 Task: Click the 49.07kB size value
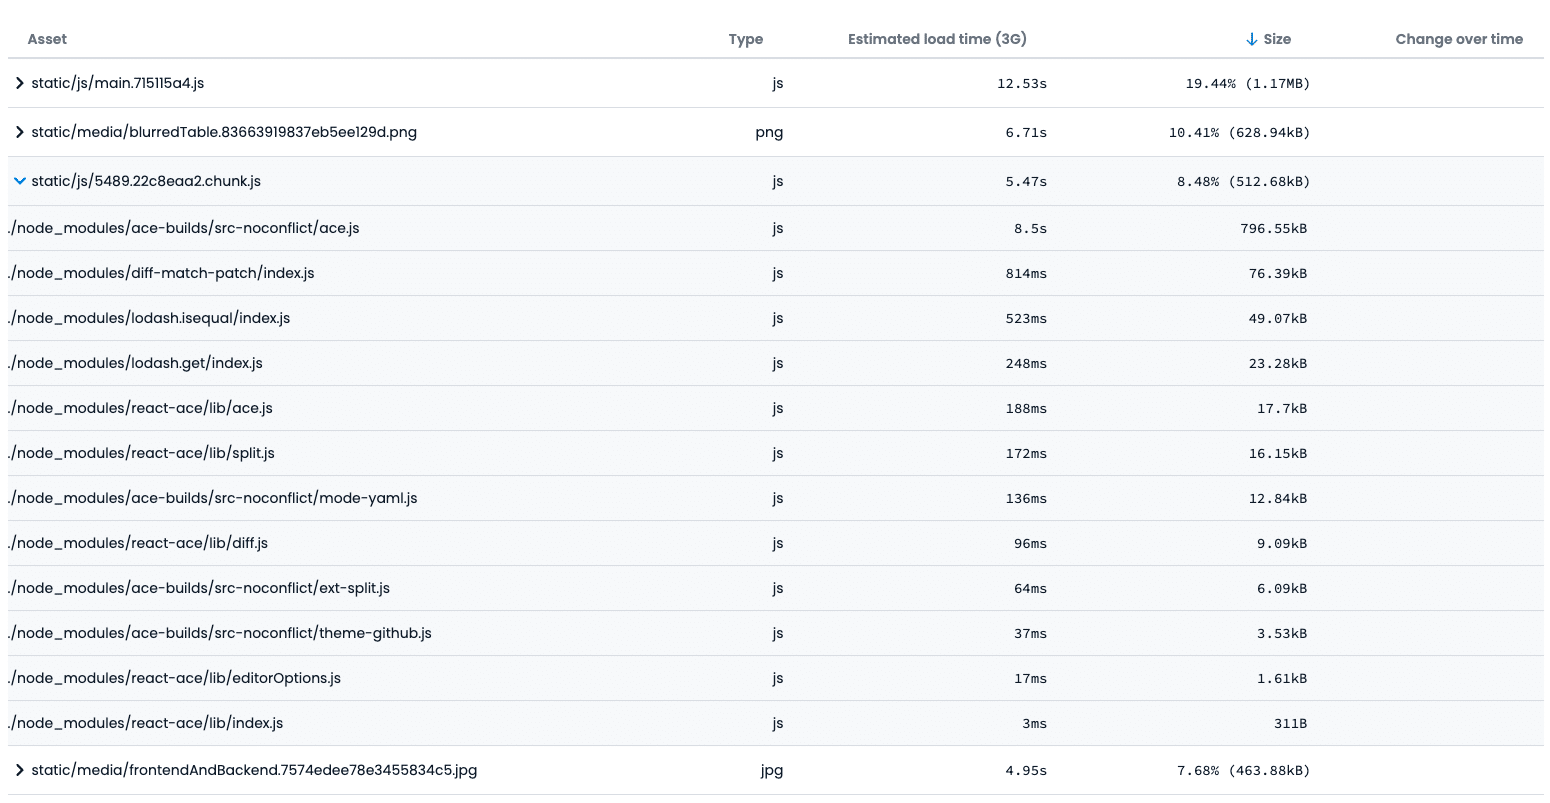click(1277, 318)
